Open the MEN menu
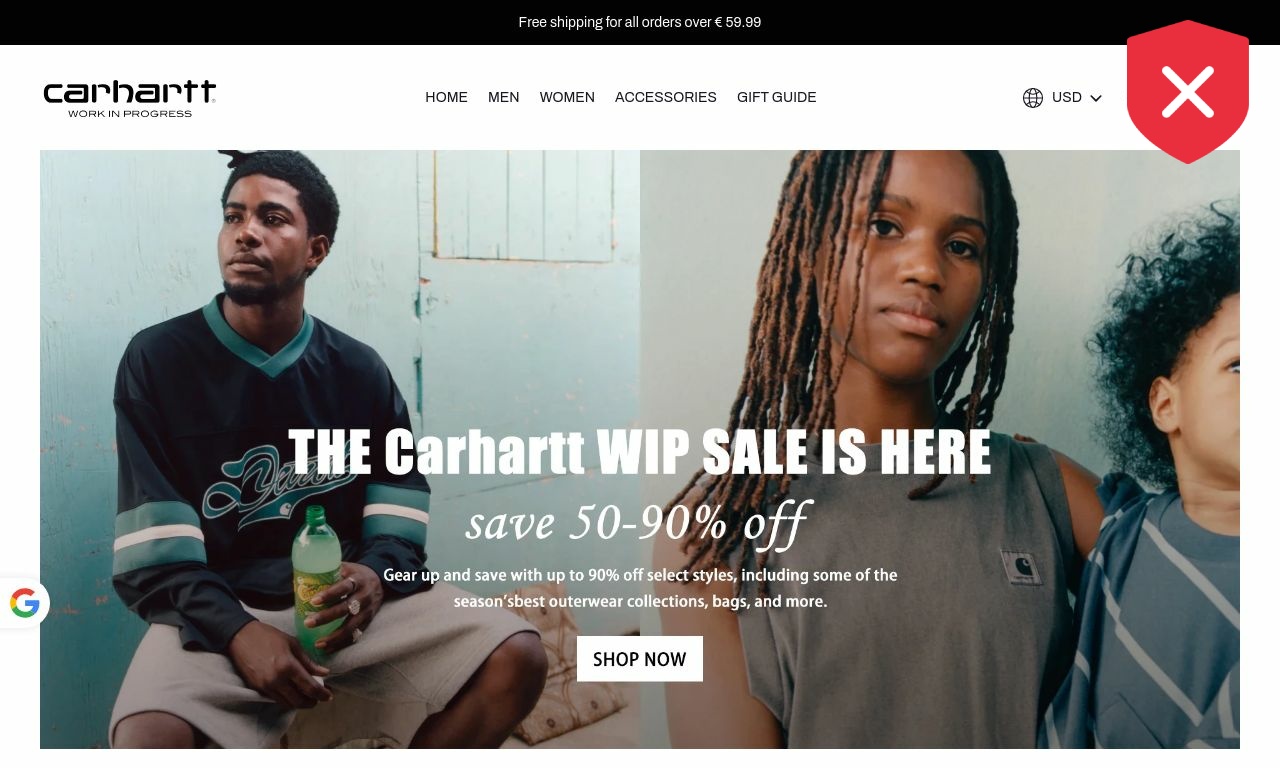Screen dimensions: 1280x768 (x=503, y=97)
